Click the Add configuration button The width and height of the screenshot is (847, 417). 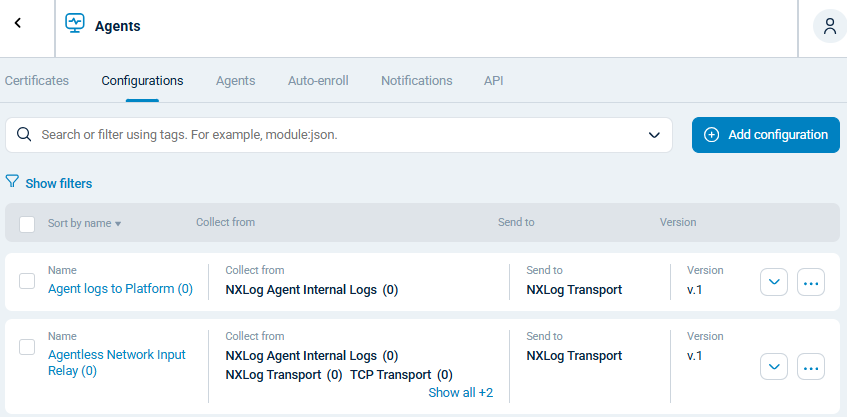(766, 135)
